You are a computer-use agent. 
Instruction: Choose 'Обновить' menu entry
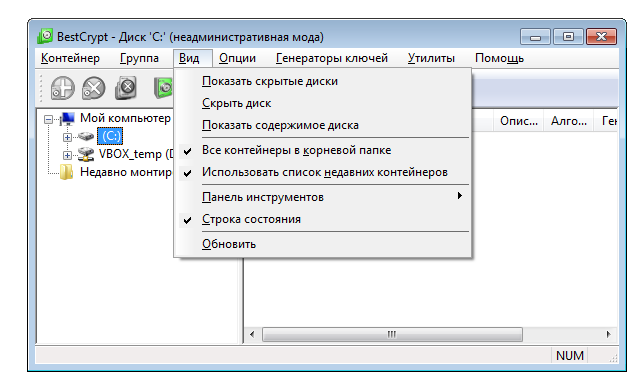pyautogui.click(x=323, y=244)
